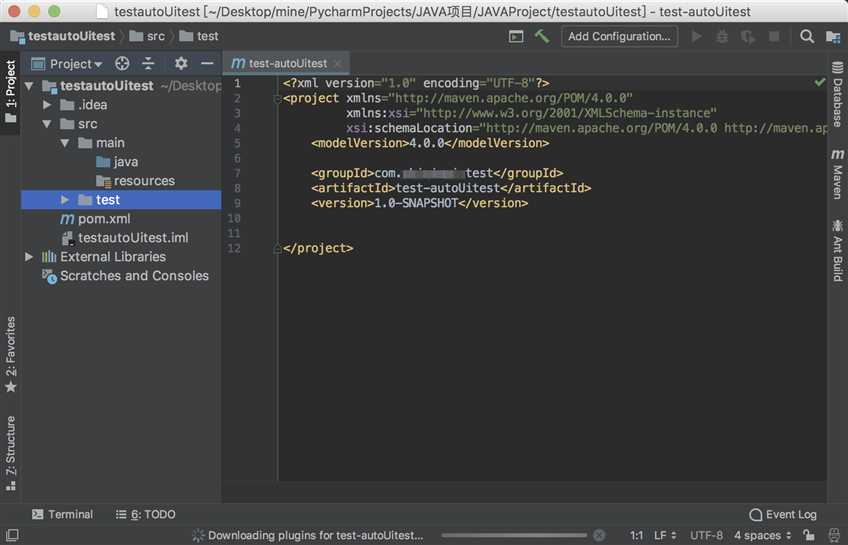Change 4 spaces indent setting

762,535
